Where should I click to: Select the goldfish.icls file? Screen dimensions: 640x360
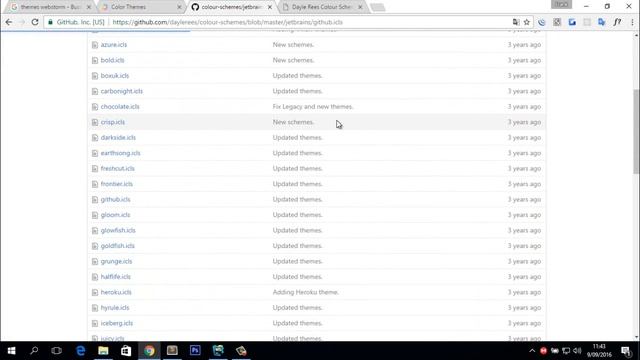118,246
